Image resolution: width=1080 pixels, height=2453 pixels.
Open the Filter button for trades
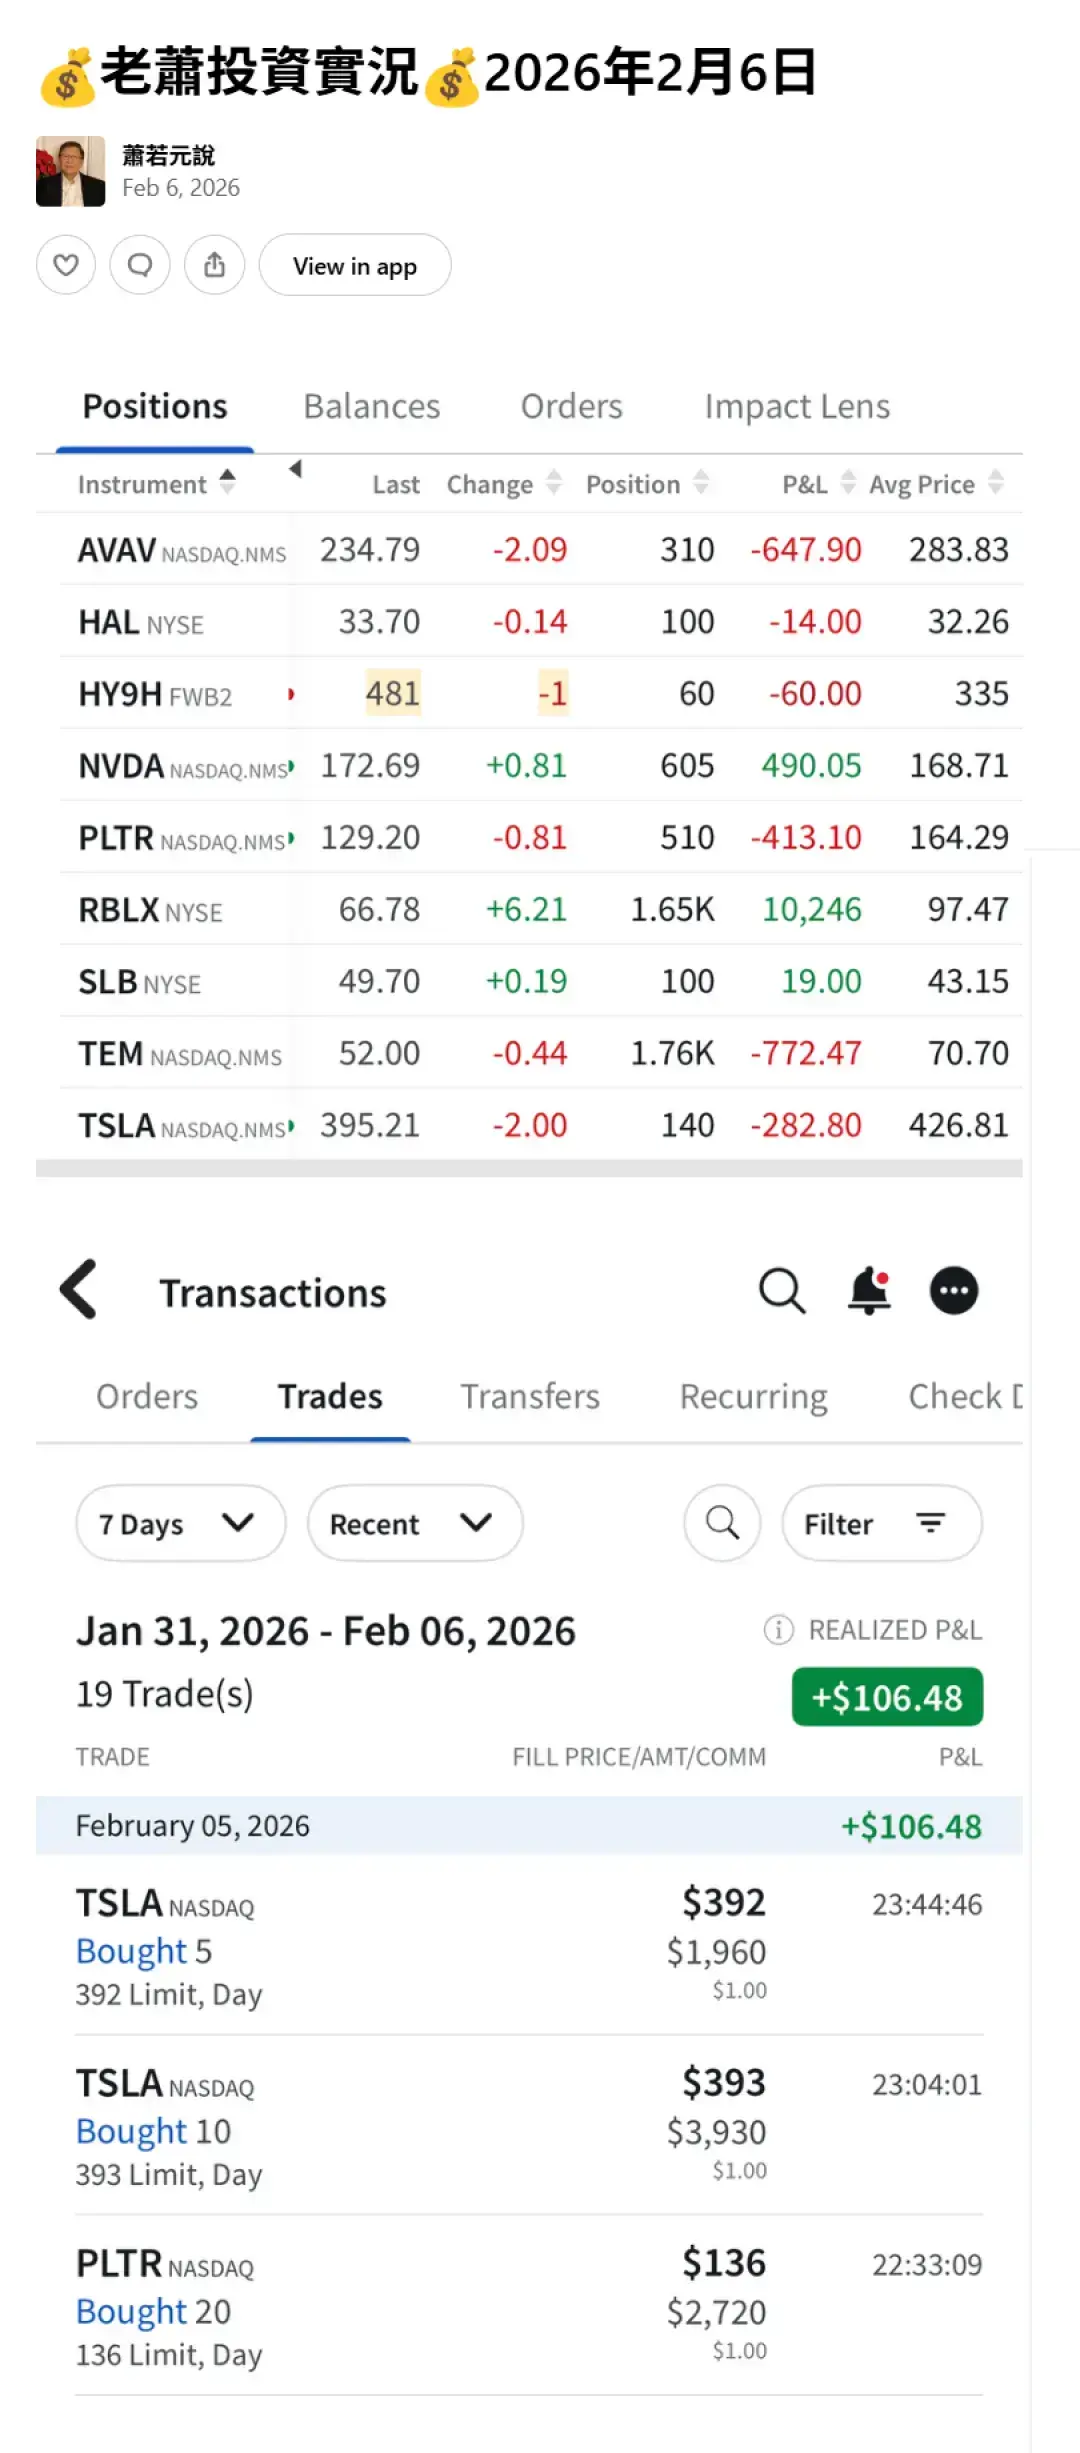click(x=881, y=1523)
